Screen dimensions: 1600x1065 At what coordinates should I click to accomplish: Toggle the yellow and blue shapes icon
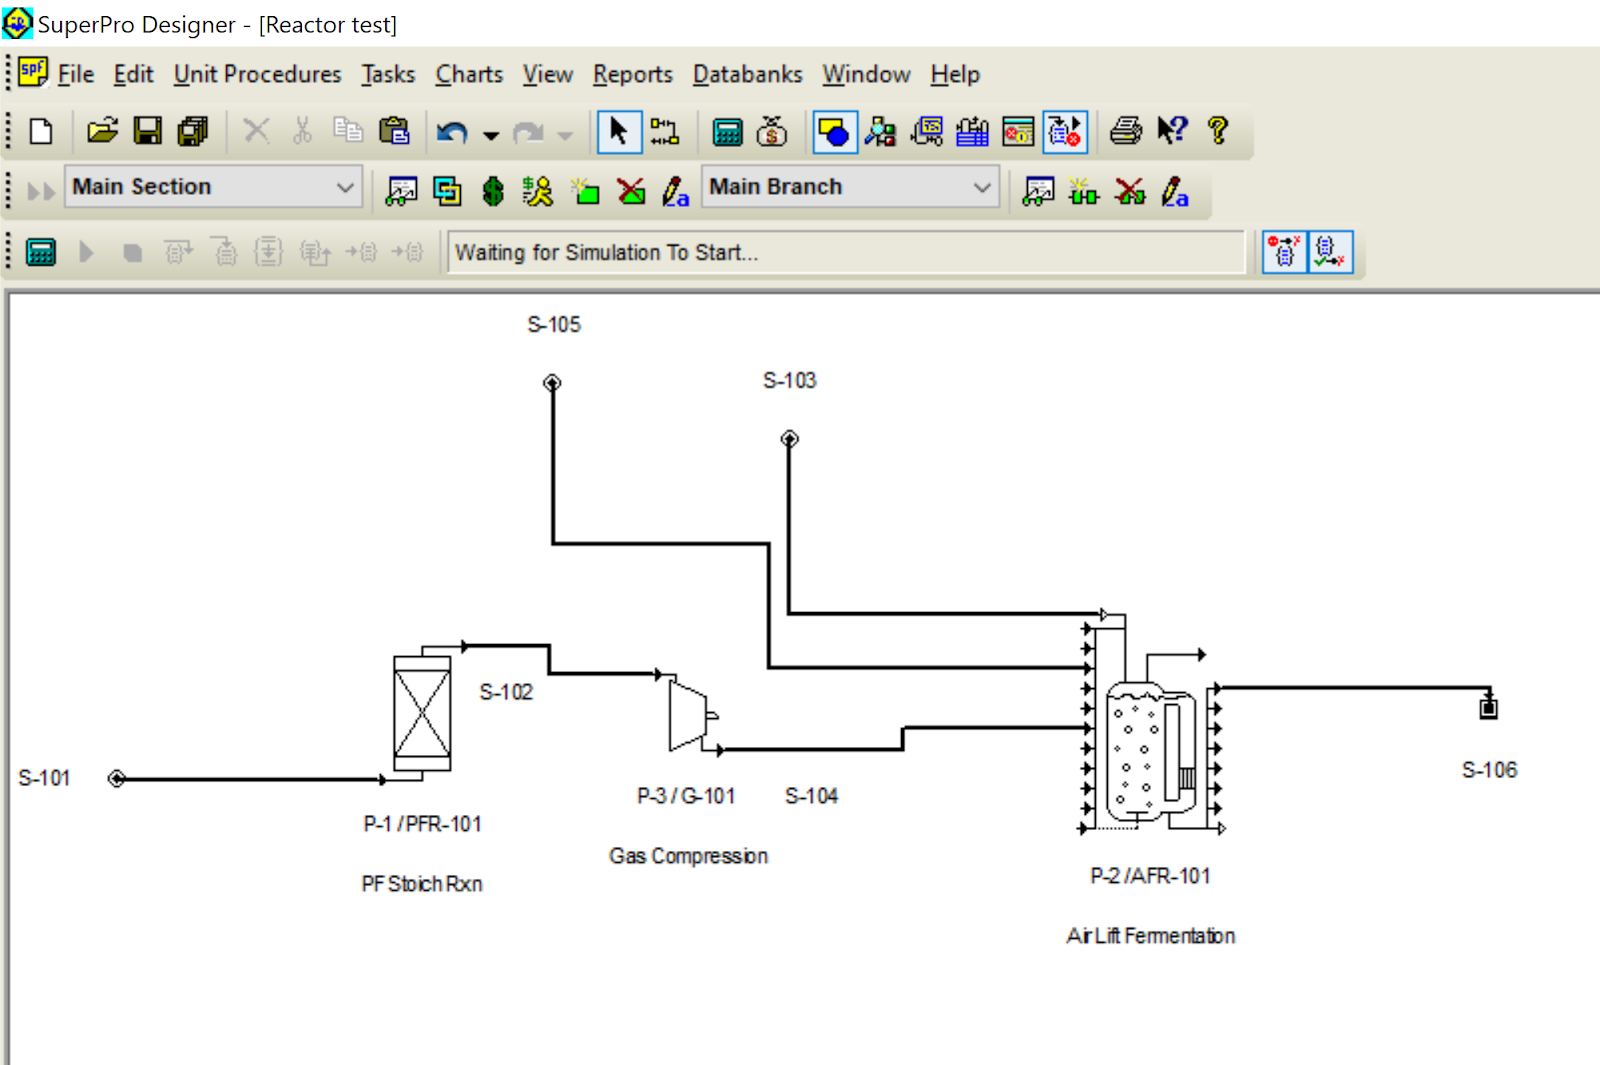coord(835,132)
